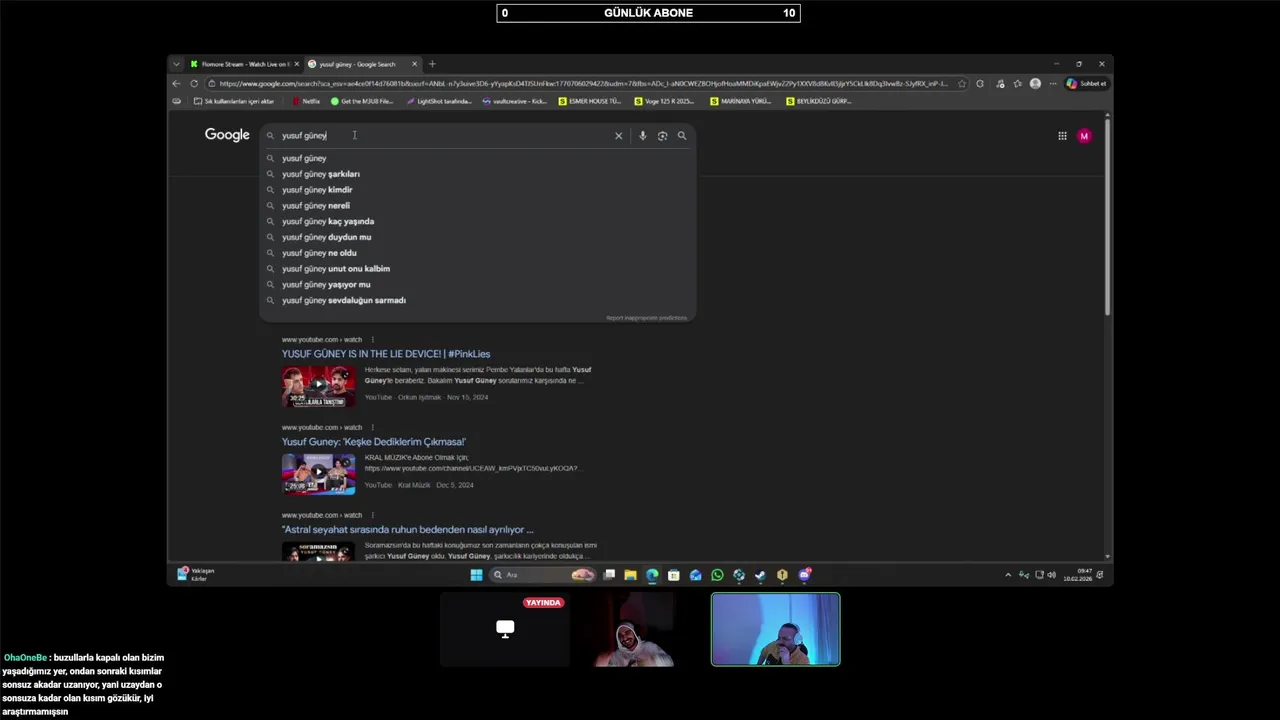Image resolution: width=1280 pixels, height=720 pixels.
Task: Open the MARINAVA YÜRÜ bookmark
Action: (x=741, y=101)
